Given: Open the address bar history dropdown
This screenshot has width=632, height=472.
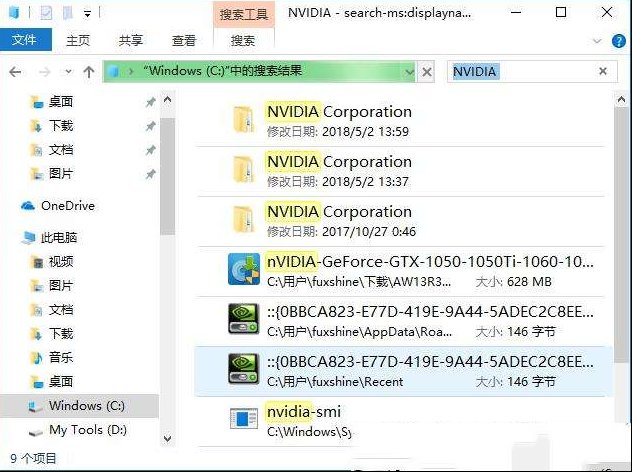Looking at the screenshot, I should click(409, 73).
